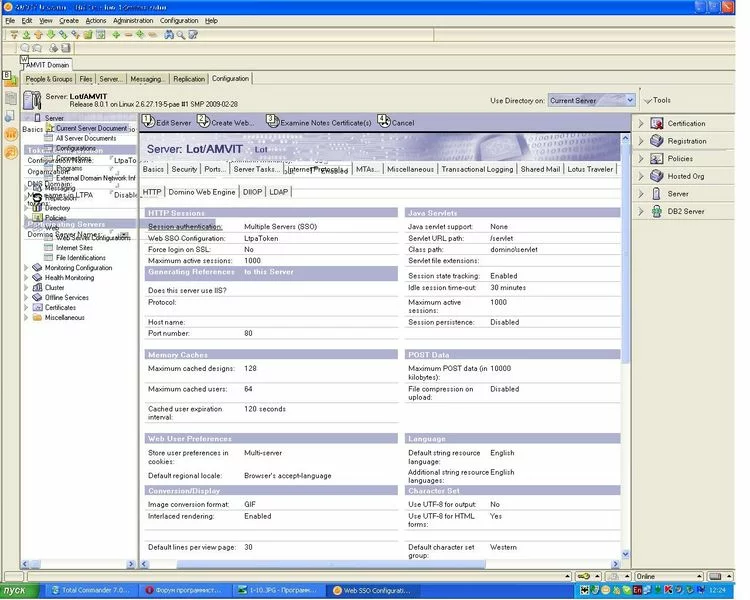Select the Domino Web Engine tab
Image resolution: width=750 pixels, height=600 pixels.
click(x=201, y=191)
